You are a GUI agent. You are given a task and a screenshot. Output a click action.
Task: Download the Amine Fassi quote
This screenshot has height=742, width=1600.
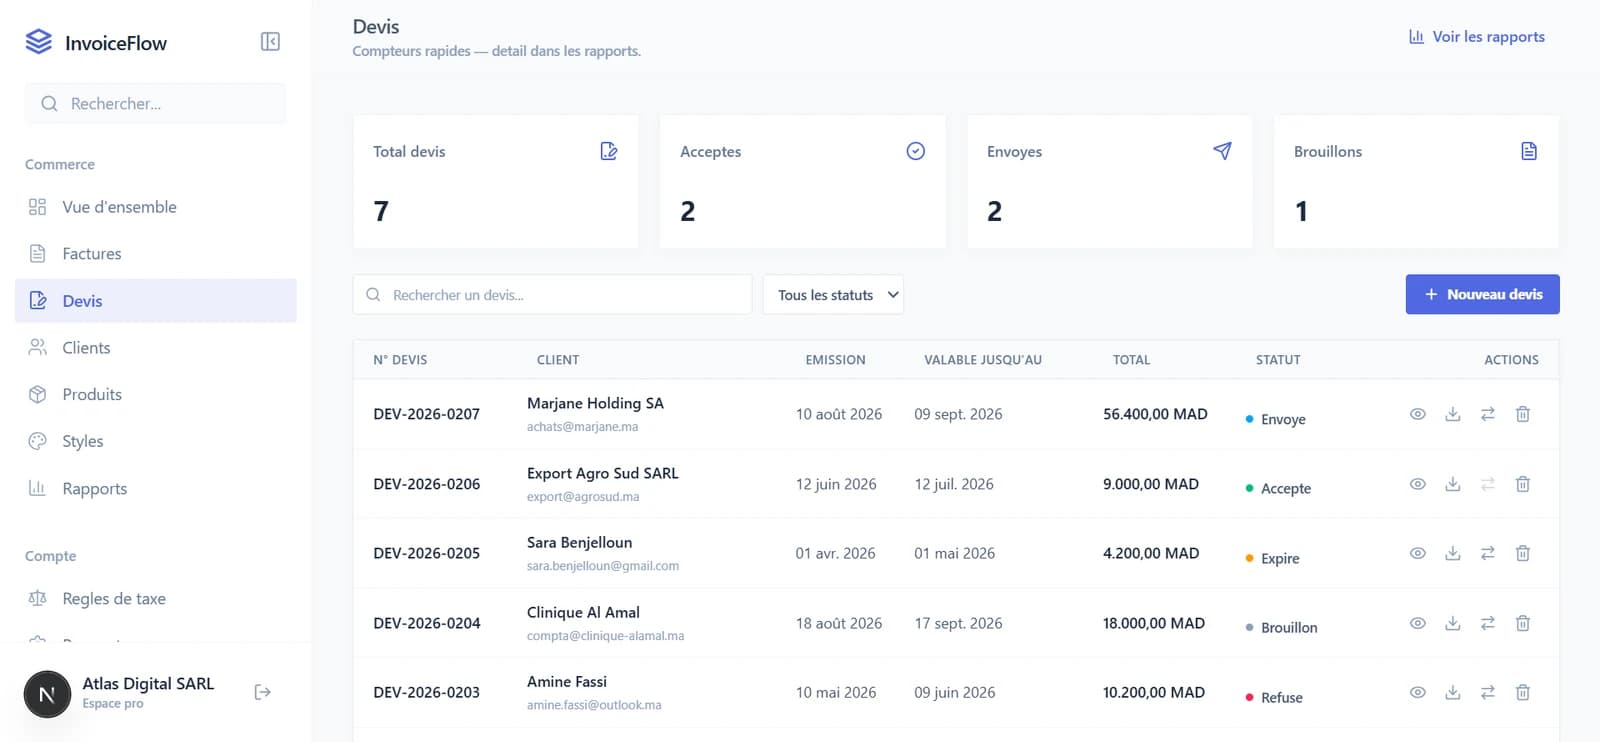tap(1453, 692)
